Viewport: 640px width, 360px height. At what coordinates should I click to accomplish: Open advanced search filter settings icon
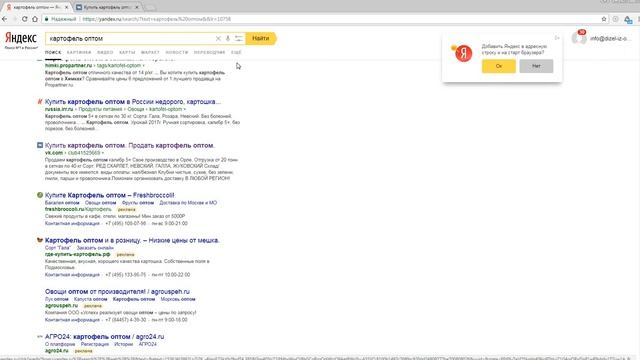(x=239, y=38)
